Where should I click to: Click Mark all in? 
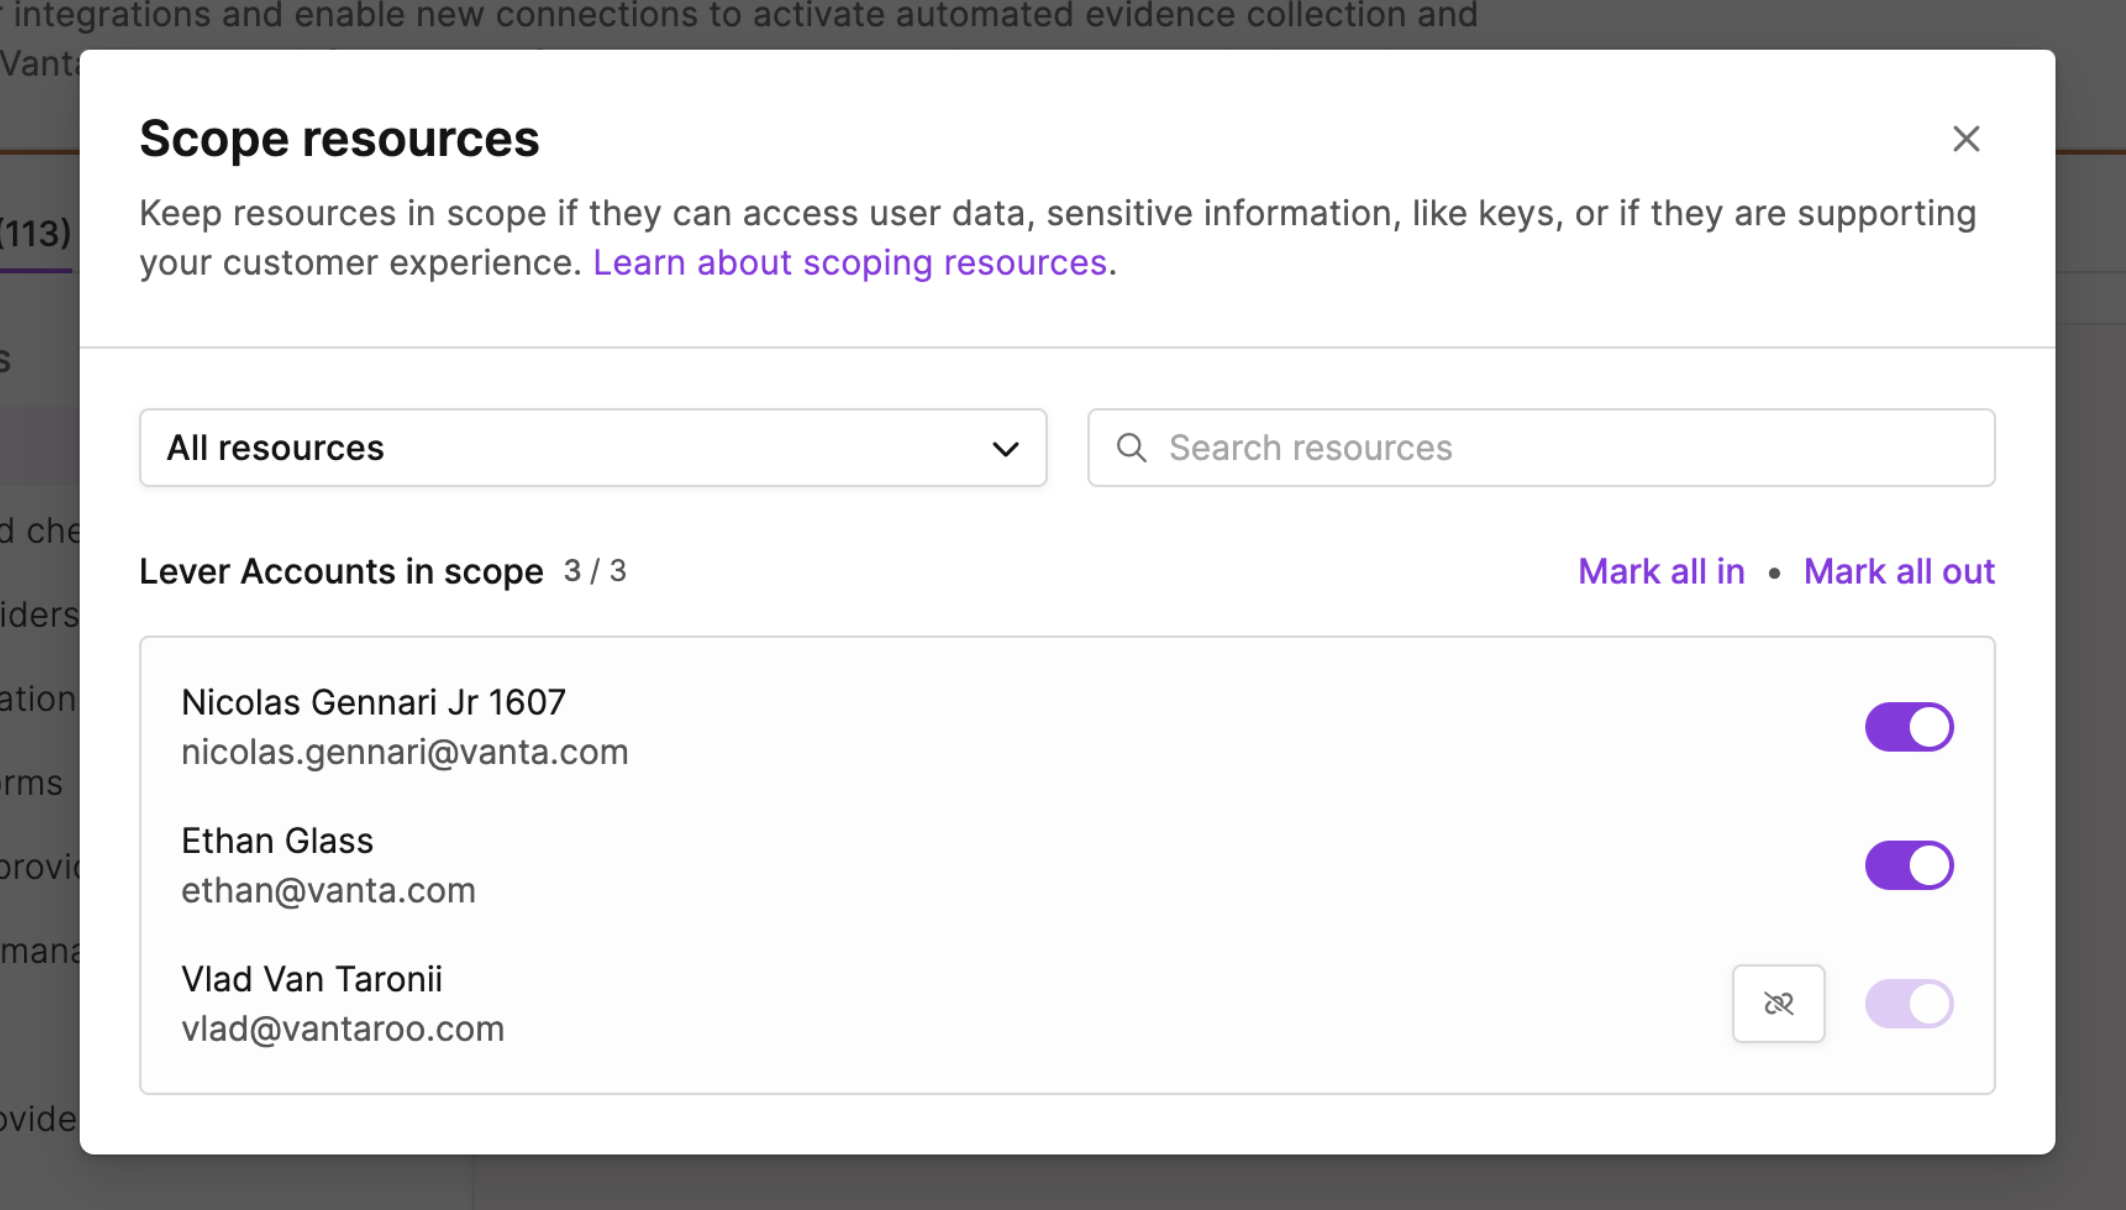(1661, 571)
